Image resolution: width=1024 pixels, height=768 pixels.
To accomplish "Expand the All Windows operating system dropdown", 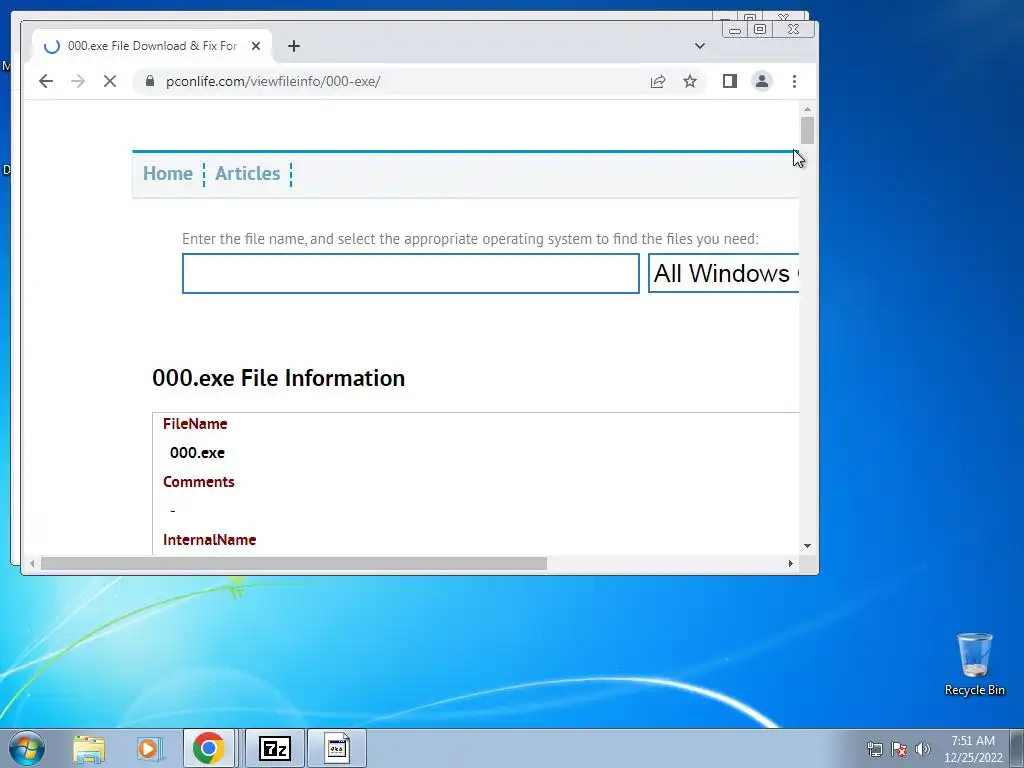I will 724,274.
